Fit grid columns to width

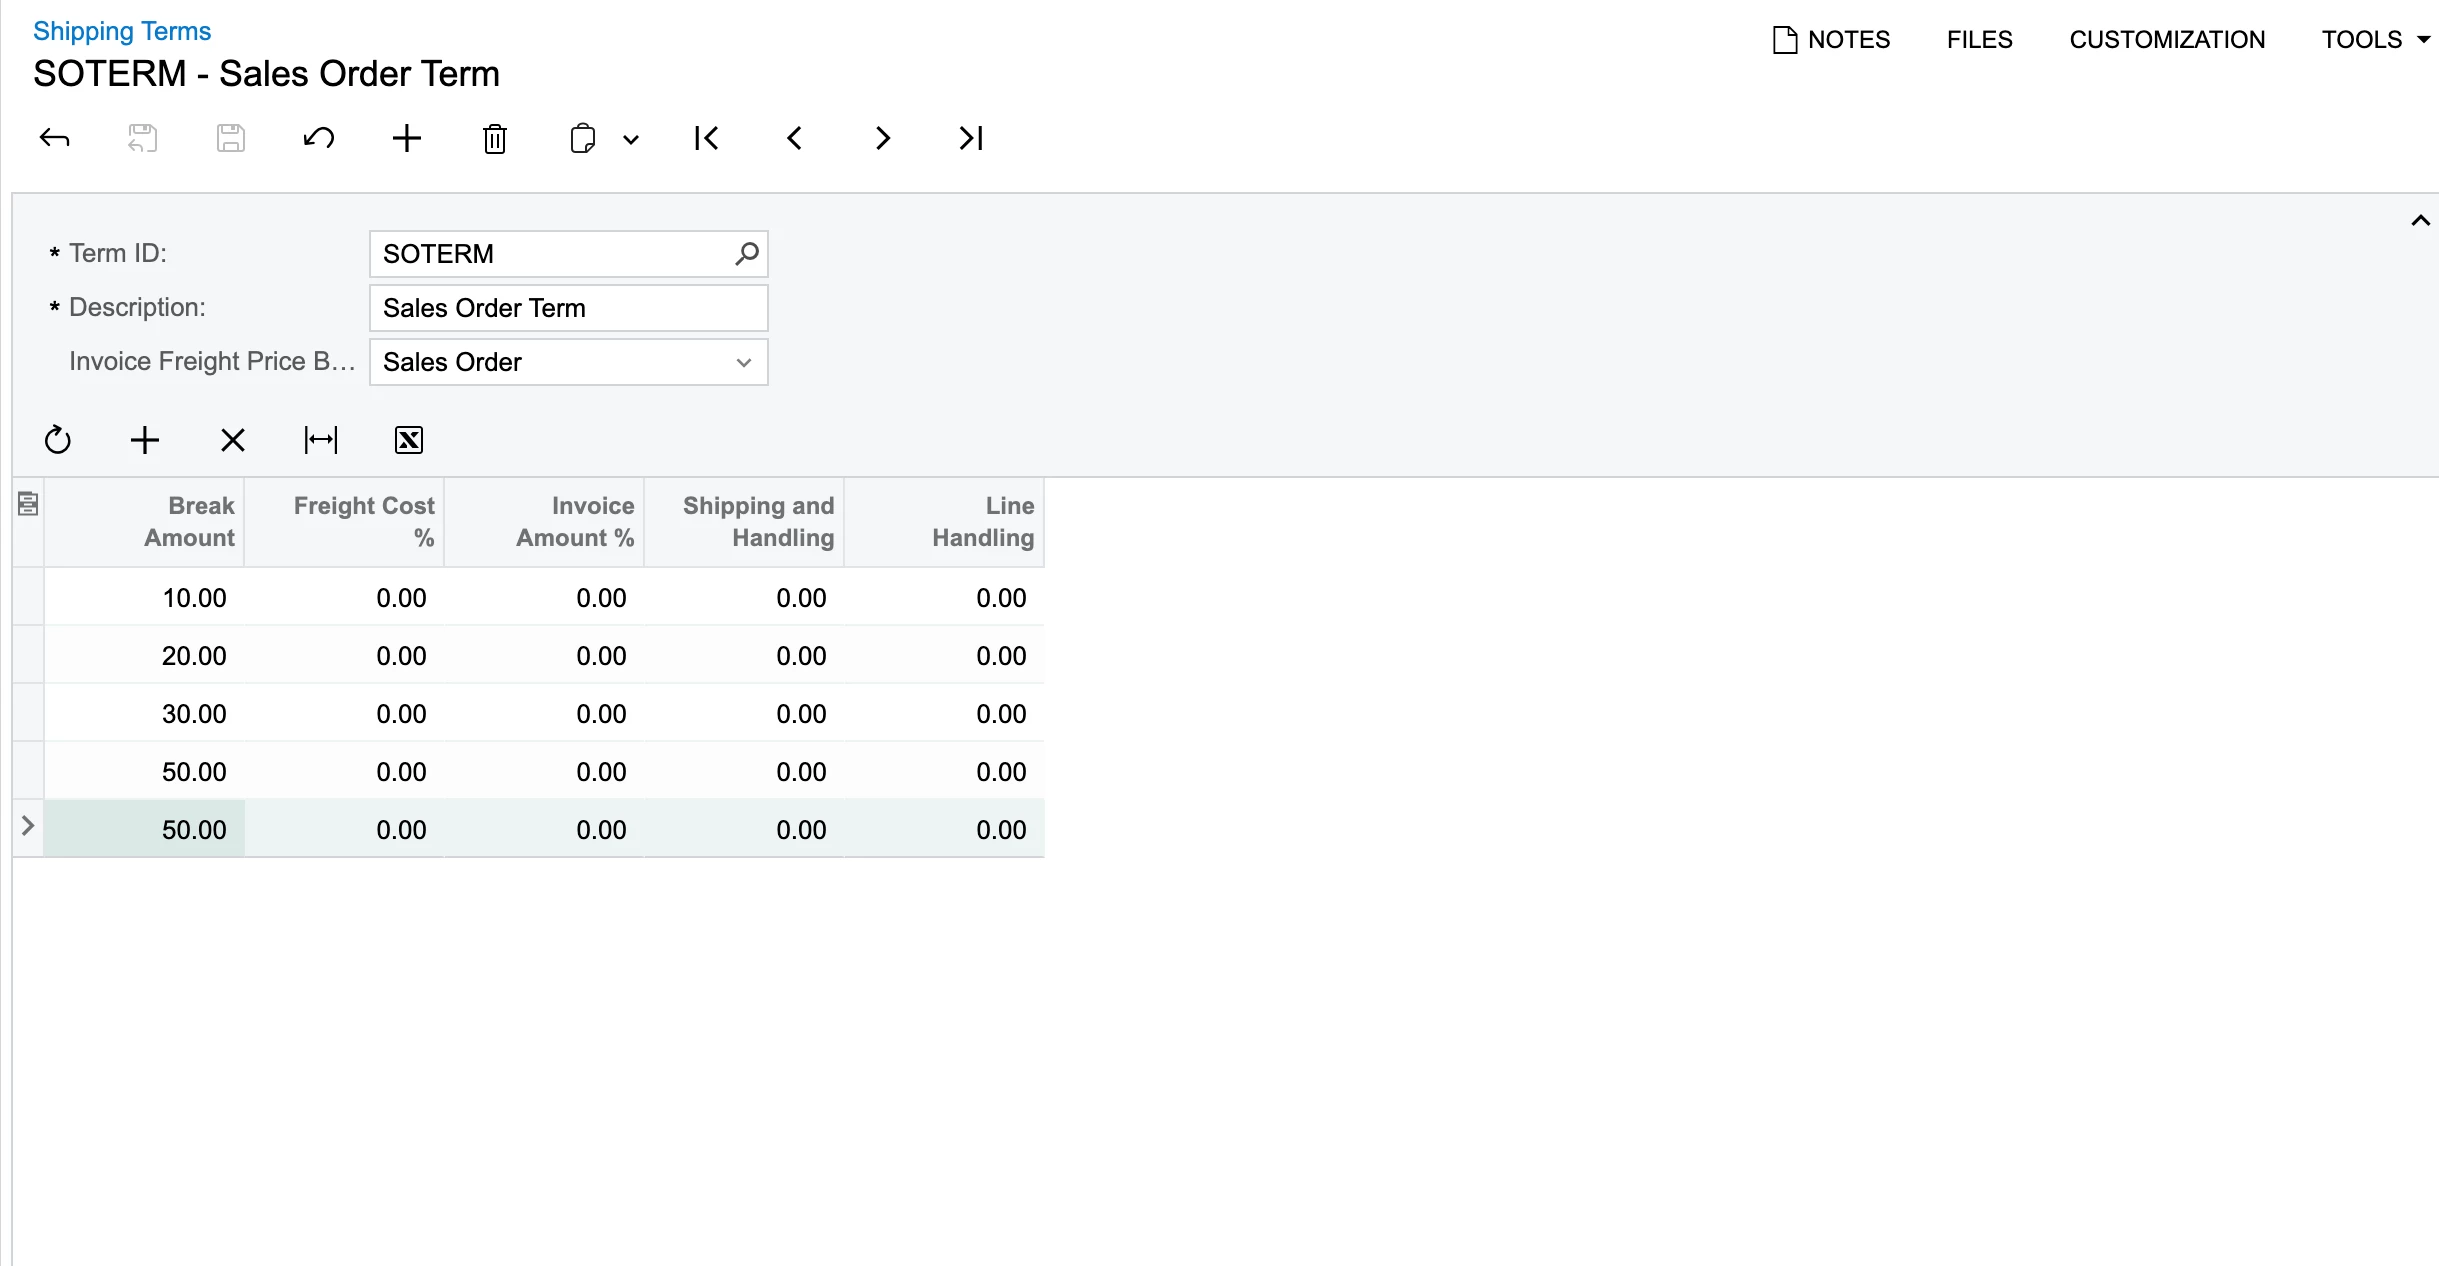point(321,440)
